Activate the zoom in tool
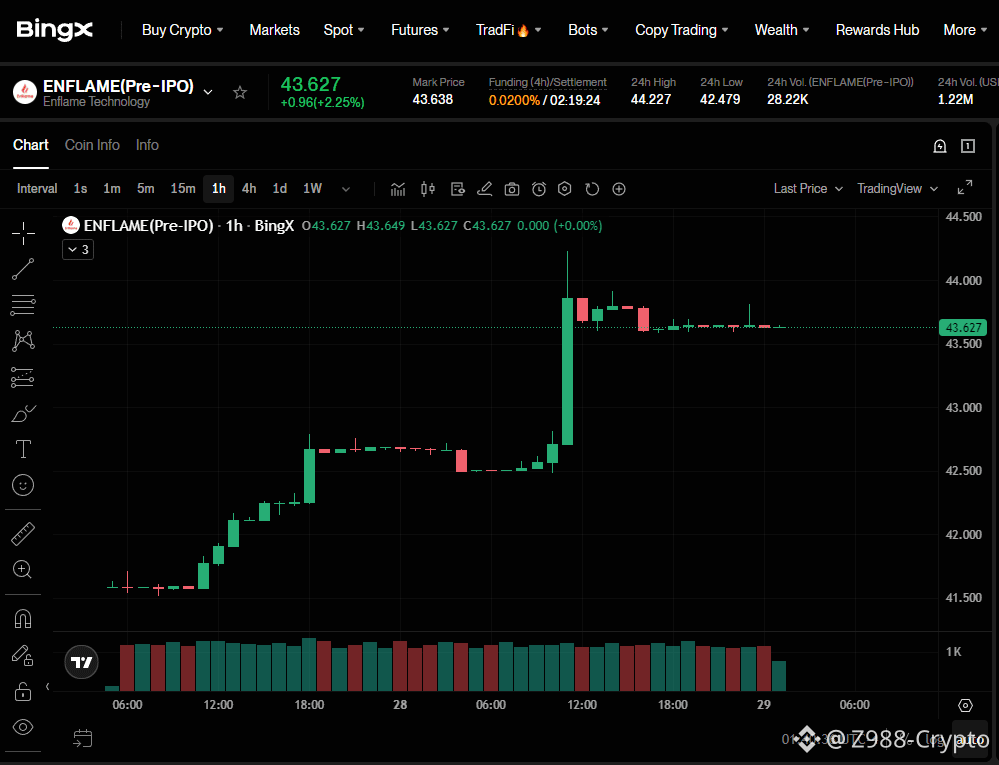The width and height of the screenshot is (999, 765). [x=23, y=569]
